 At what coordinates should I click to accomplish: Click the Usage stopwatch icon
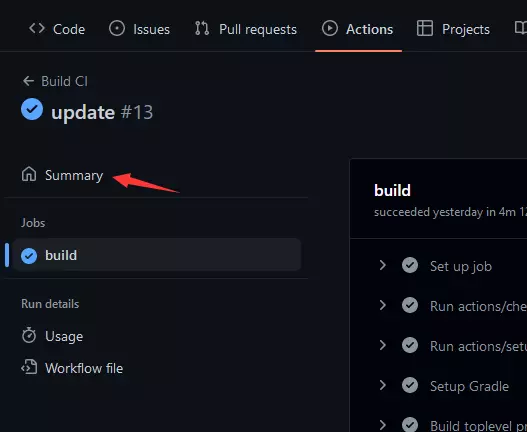pos(29,335)
